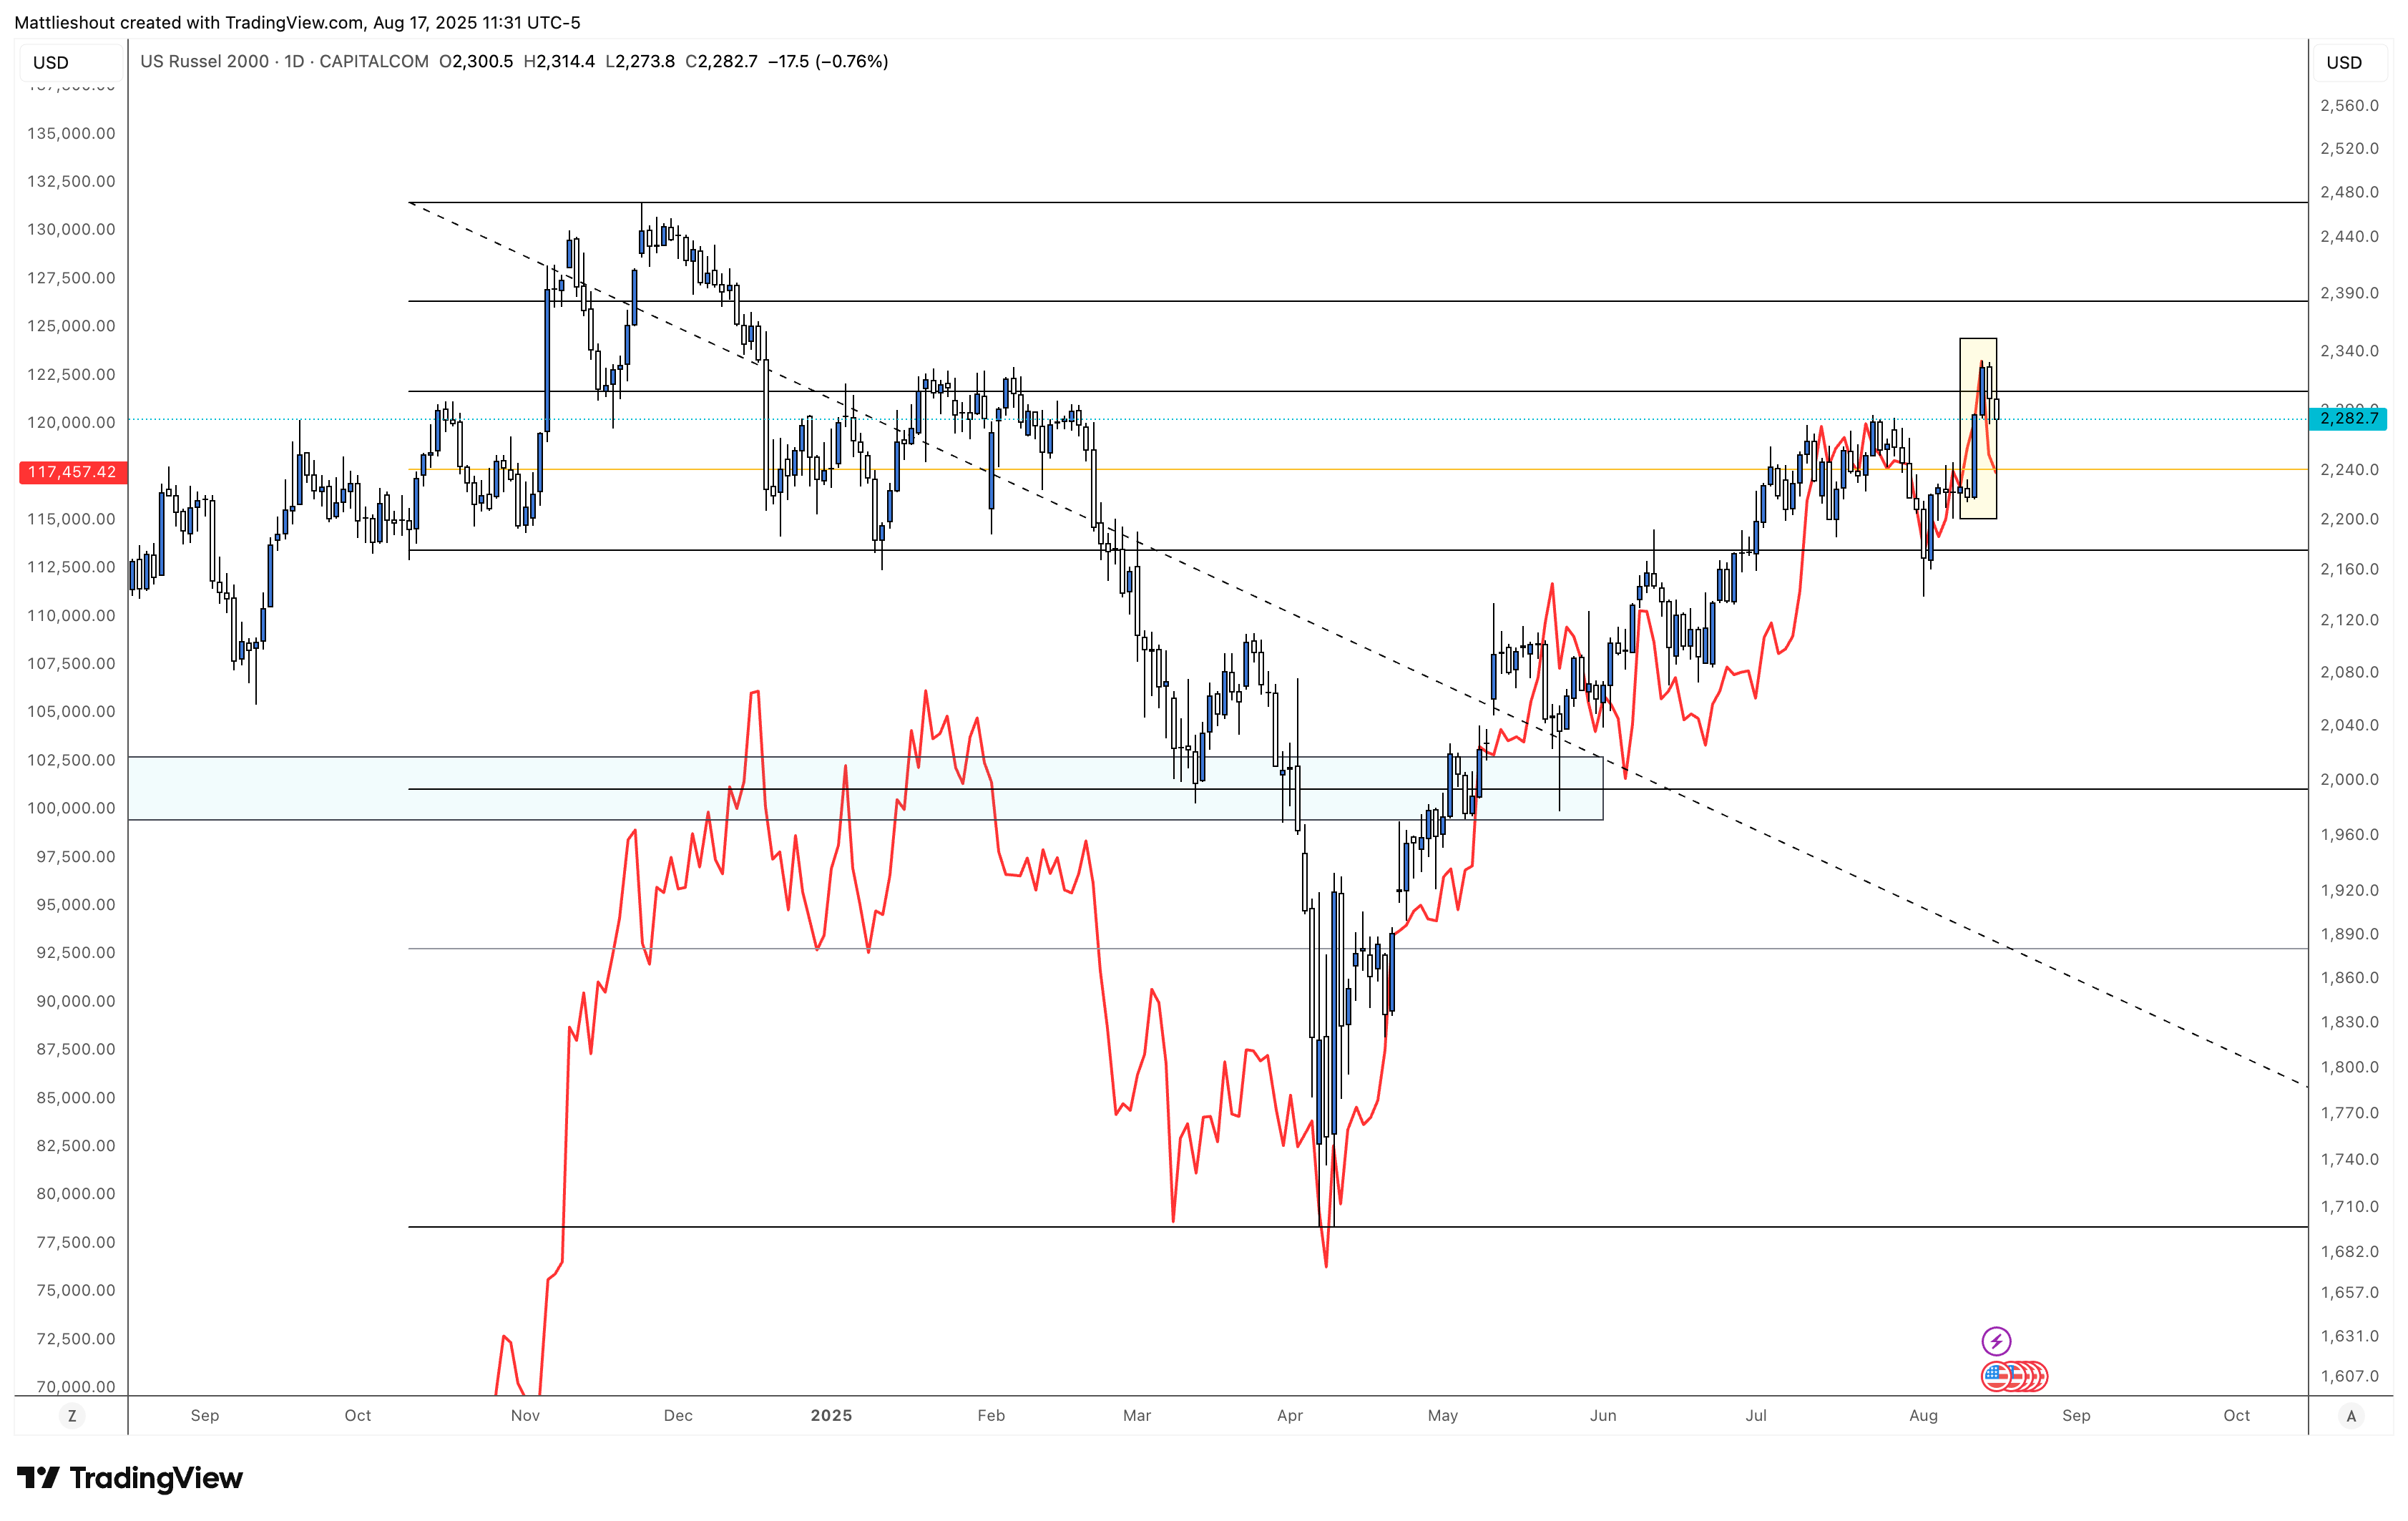Screen dimensions: 2408x1521
Task: Click the 2025 year label on time axis
Action: click(831, 1415)
